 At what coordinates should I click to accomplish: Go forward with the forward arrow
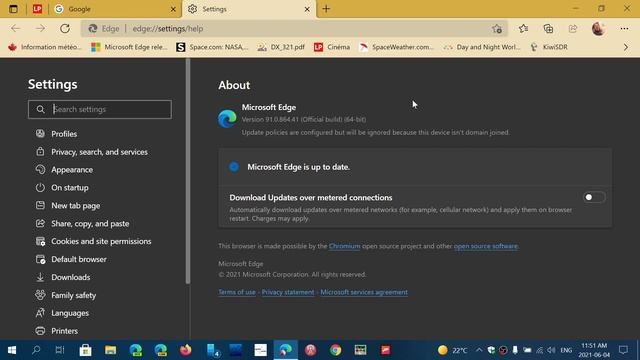tap(40, 29)
